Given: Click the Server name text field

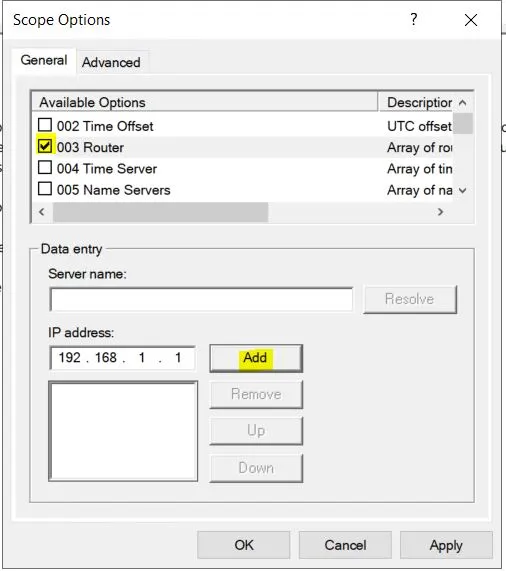Looking at the screenshot, I should pos(201,299).
